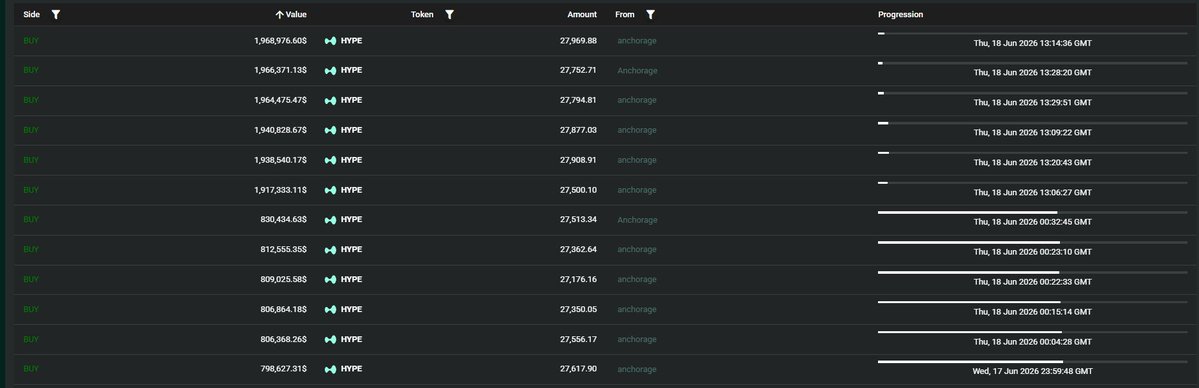Open the Token column filter icon
This screenshot has height=388, width=1199.
tap(450, 15)
